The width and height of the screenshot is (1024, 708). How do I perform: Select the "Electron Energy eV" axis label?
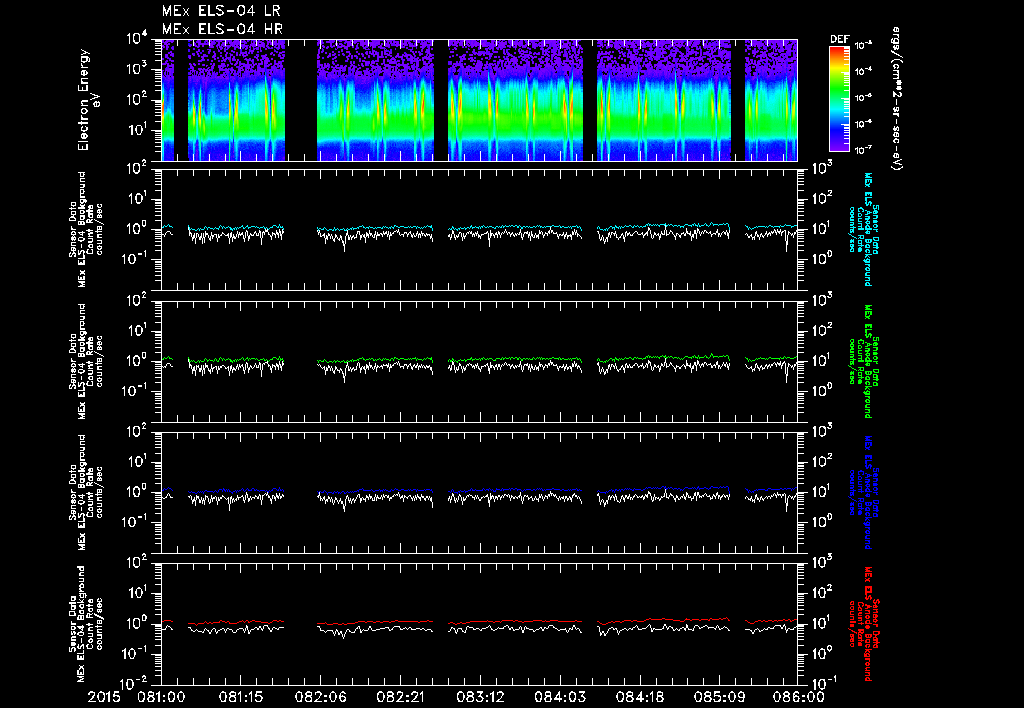click(87, 100)
